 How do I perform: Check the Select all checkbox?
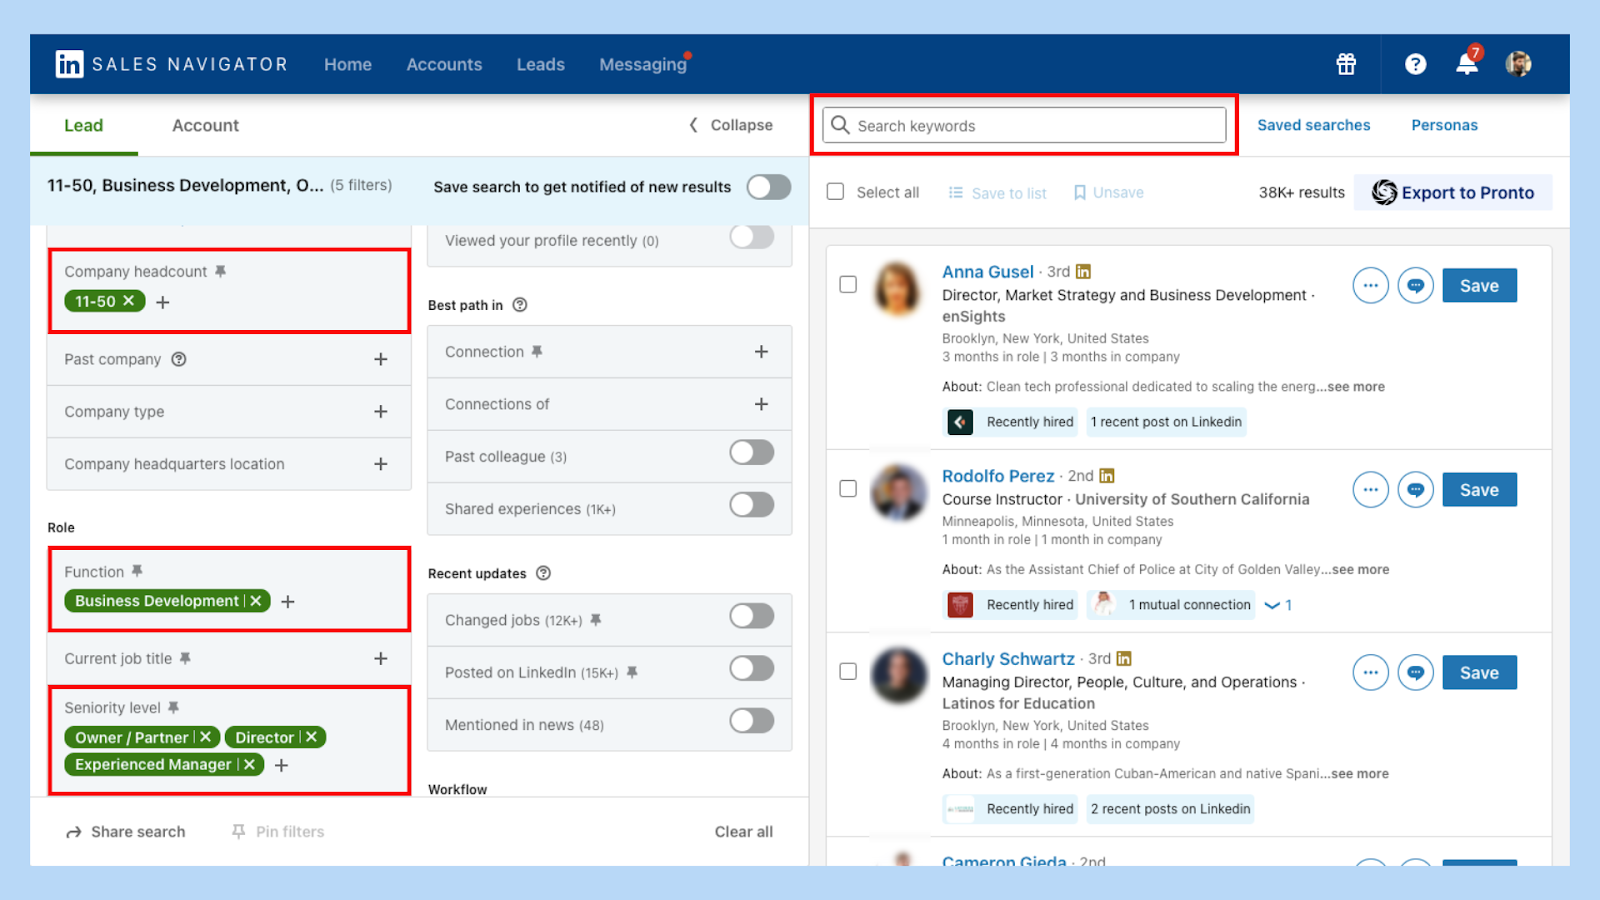[835, 191]
